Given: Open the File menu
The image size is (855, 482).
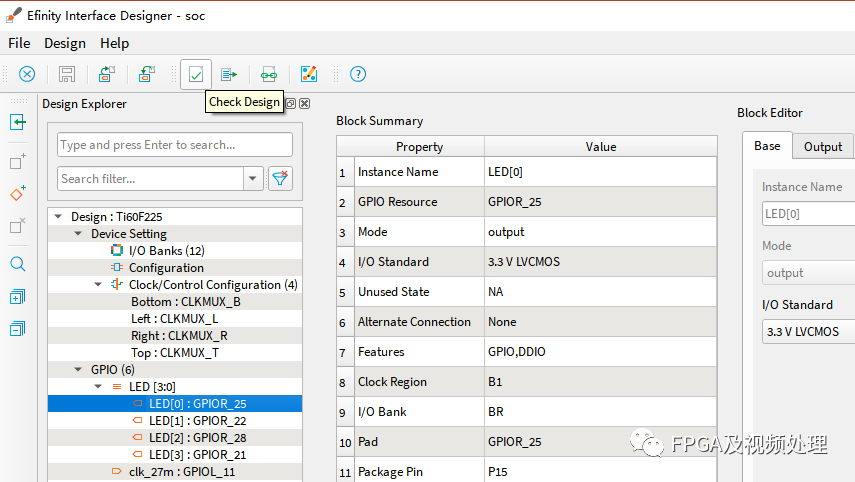Looking at the screenshot, I should tap(19, 43).
